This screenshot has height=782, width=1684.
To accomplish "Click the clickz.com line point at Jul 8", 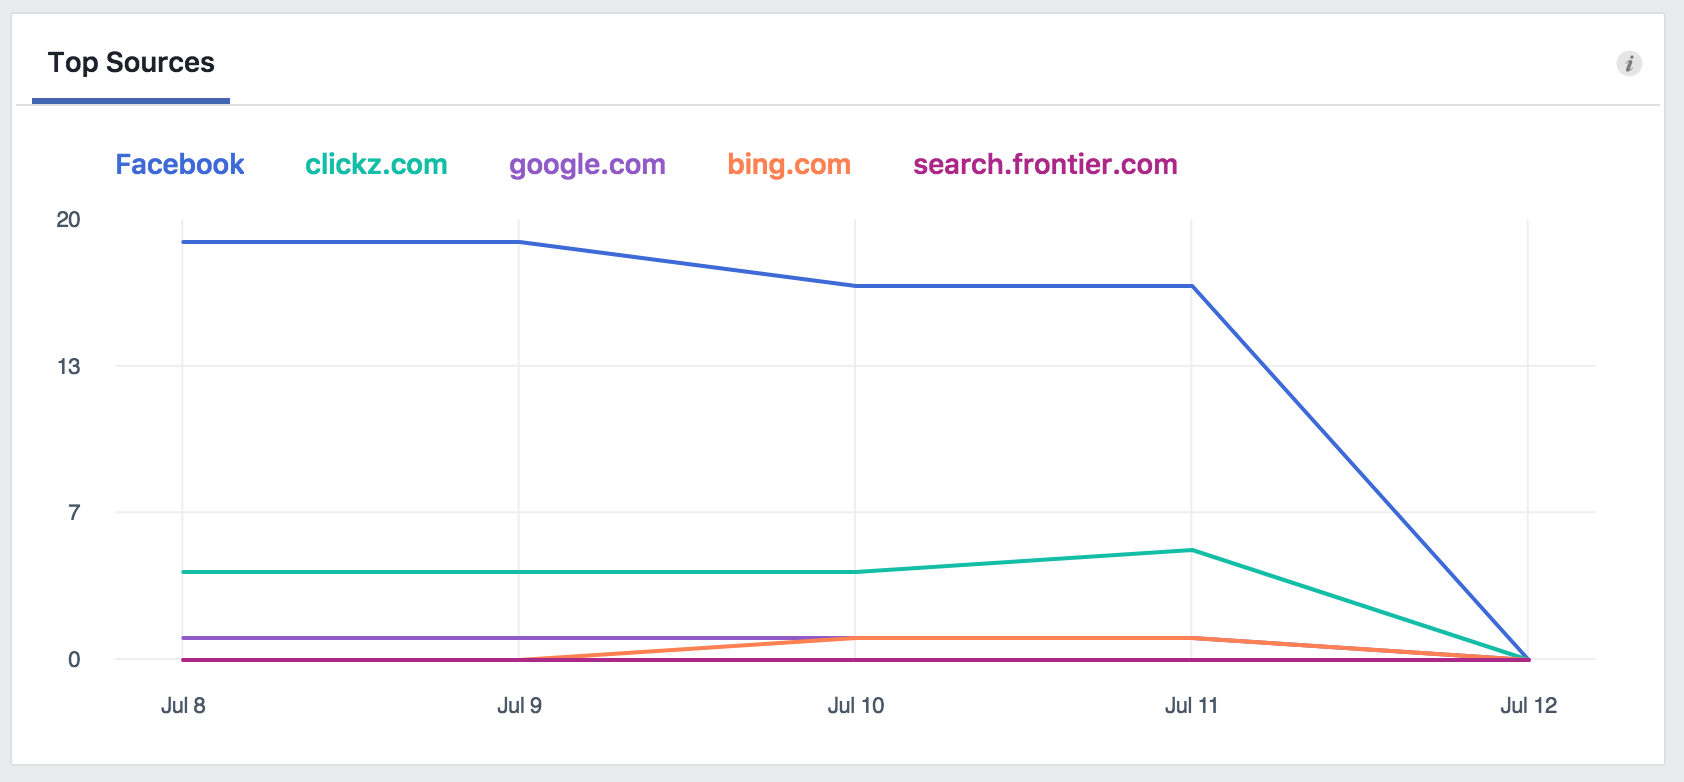I will pos(183,572).
